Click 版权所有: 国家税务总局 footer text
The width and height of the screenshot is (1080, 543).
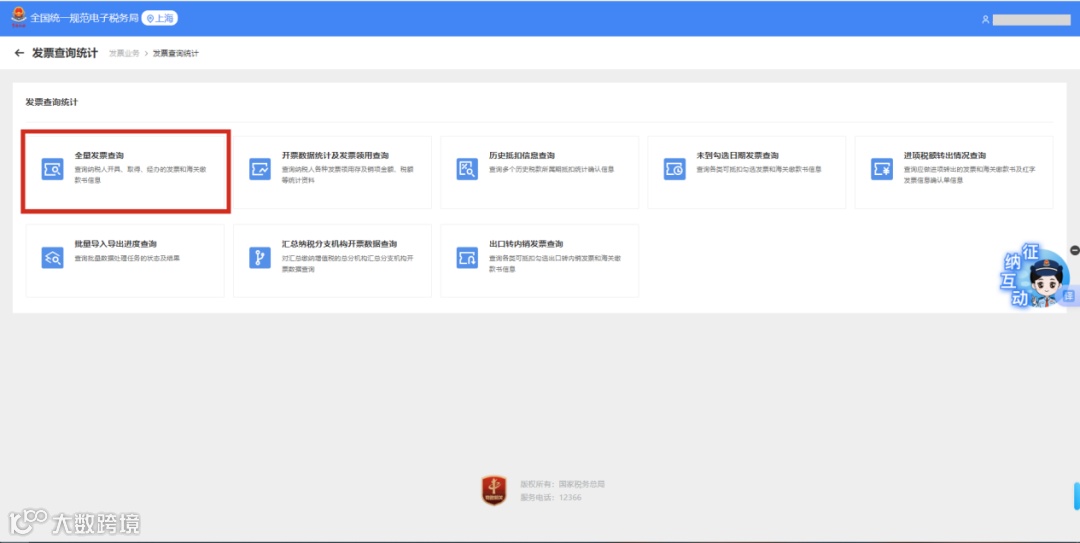[x=562, y=484]
